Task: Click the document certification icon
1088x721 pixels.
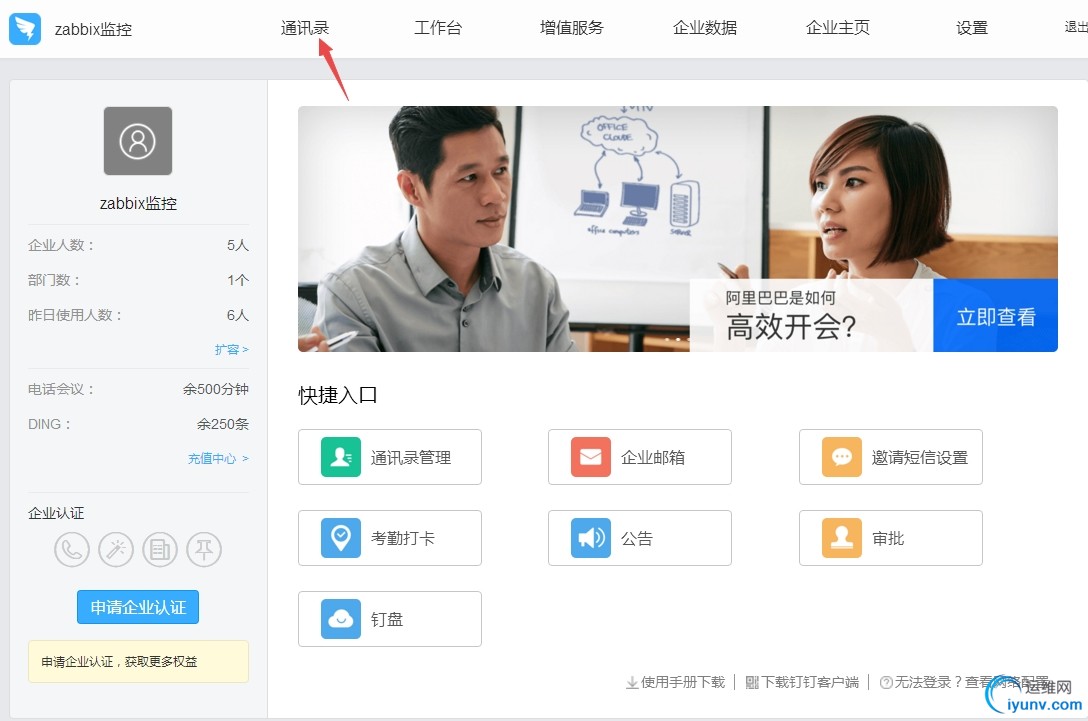Action: (160, 550)
